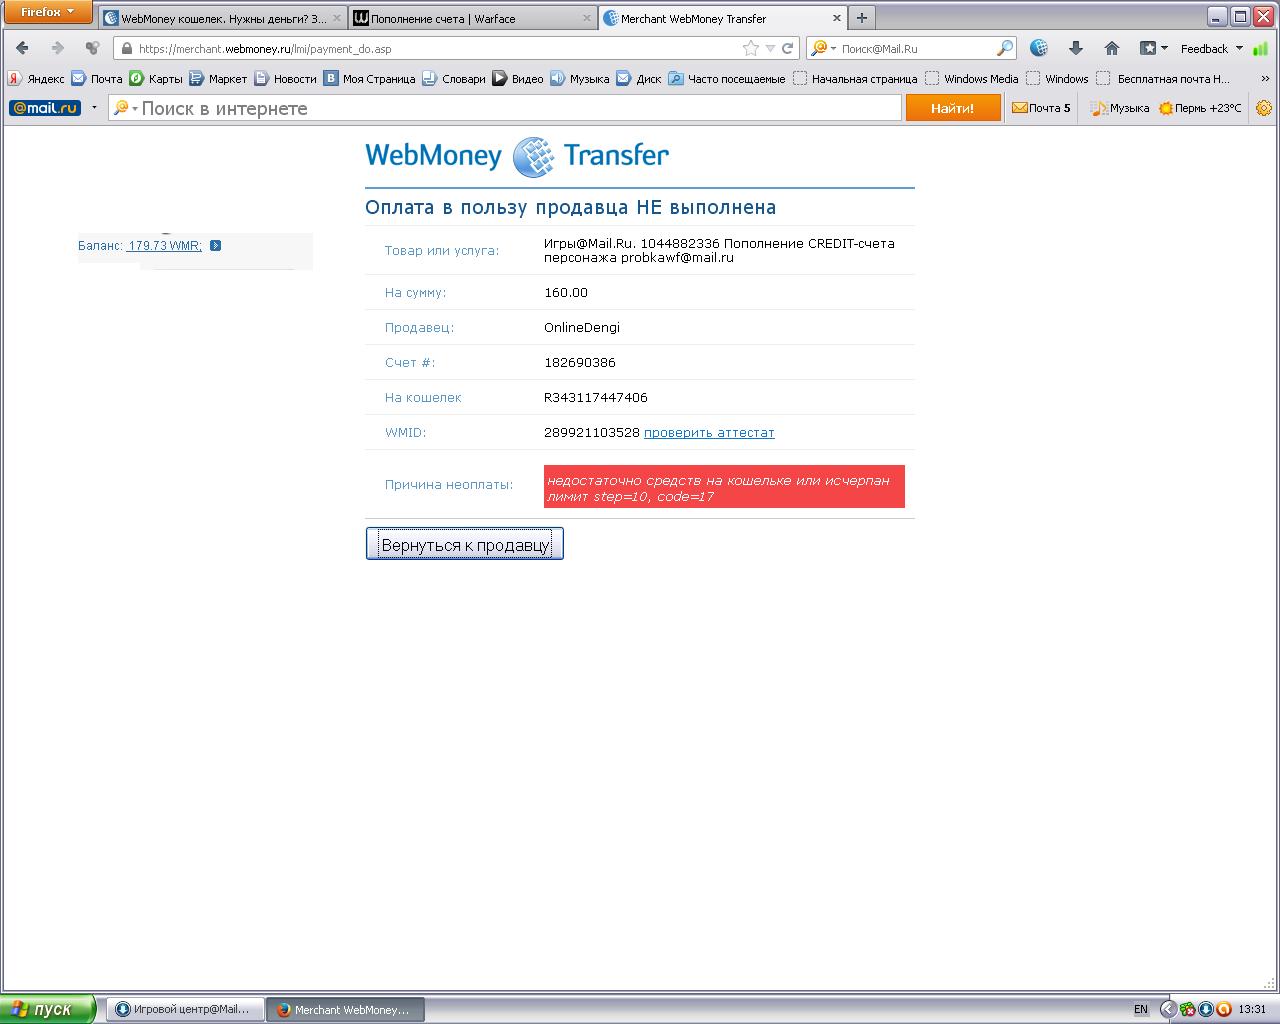This screenshot has width=1280, height=1024.
Task: Bookmark this page with the star icon
Action: click(x=751, y=48)
